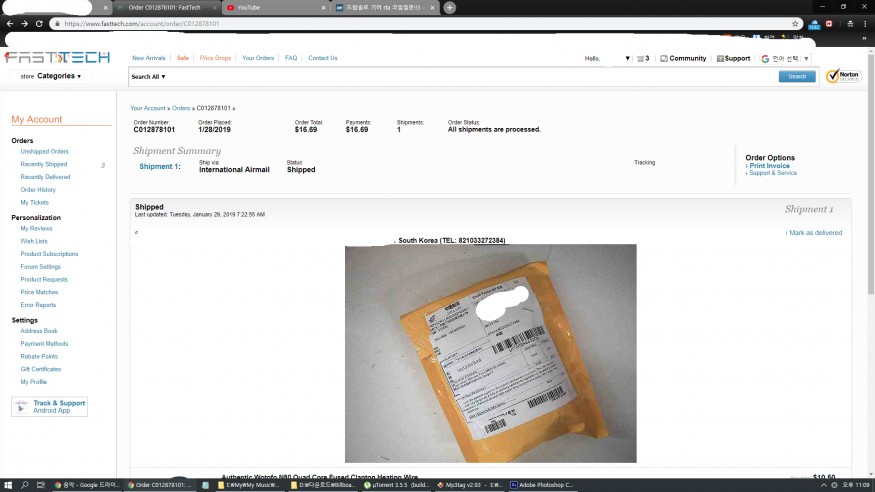
Task: Switch to uTorrent in the taskbar
Action: pyautogui.click(x=396, y=485)
